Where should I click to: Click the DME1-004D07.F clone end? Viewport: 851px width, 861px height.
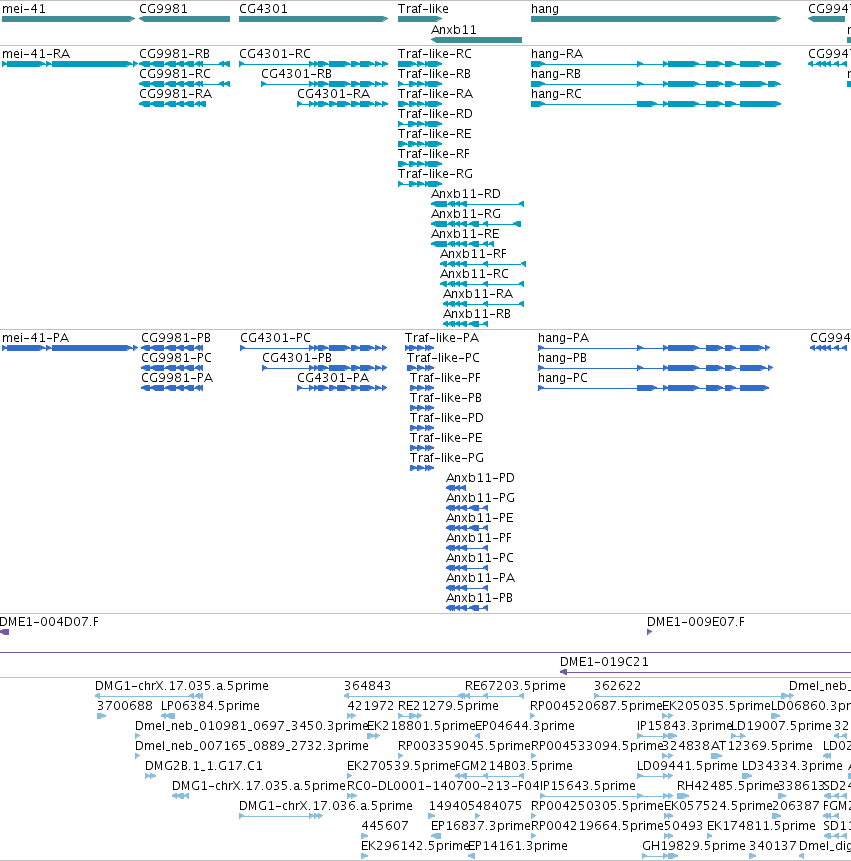pos(4,633)
